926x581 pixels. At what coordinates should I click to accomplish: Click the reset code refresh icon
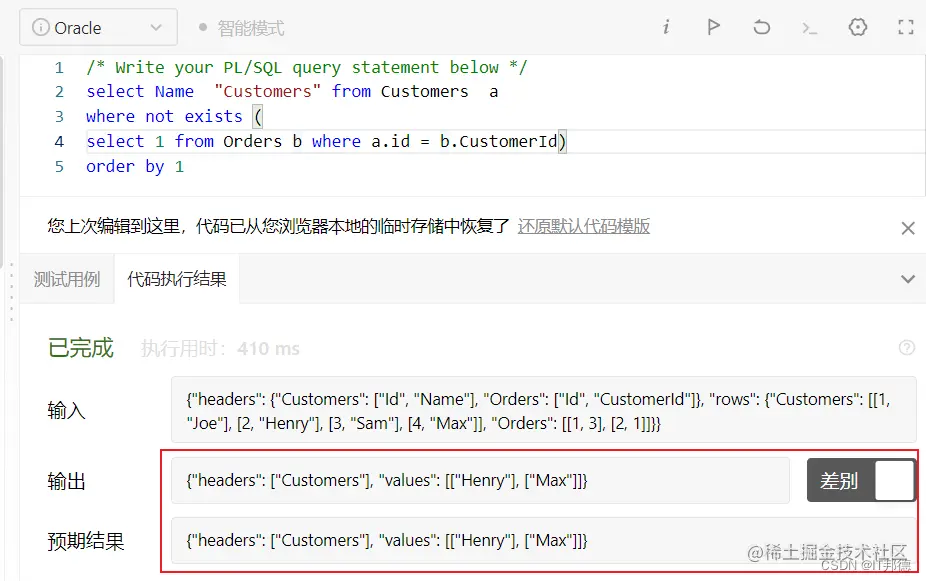761,27
